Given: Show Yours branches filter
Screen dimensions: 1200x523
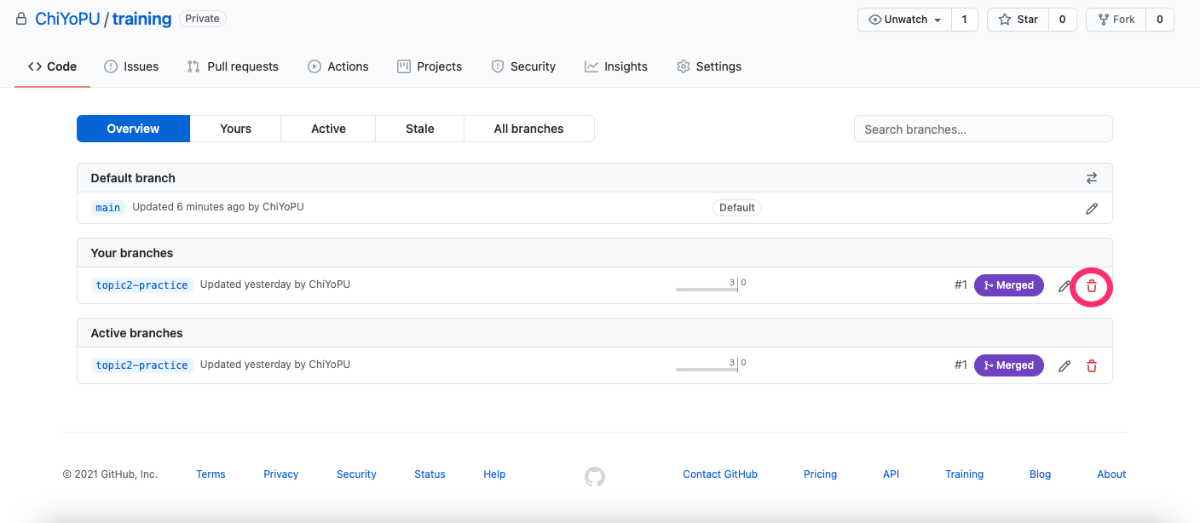Looking at the screenshot, I should (235, 129).
